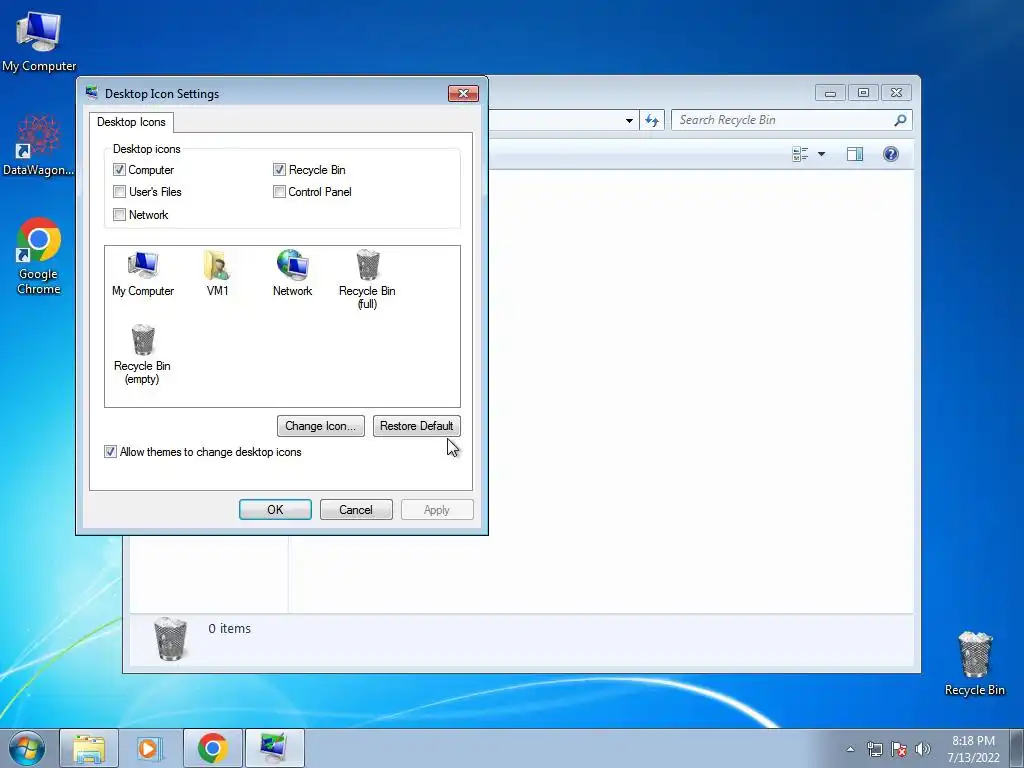Image resolution: width=1024 pixels, height=768 pixels.
Task: Click the Restore Default button
Action: (417, 426)
